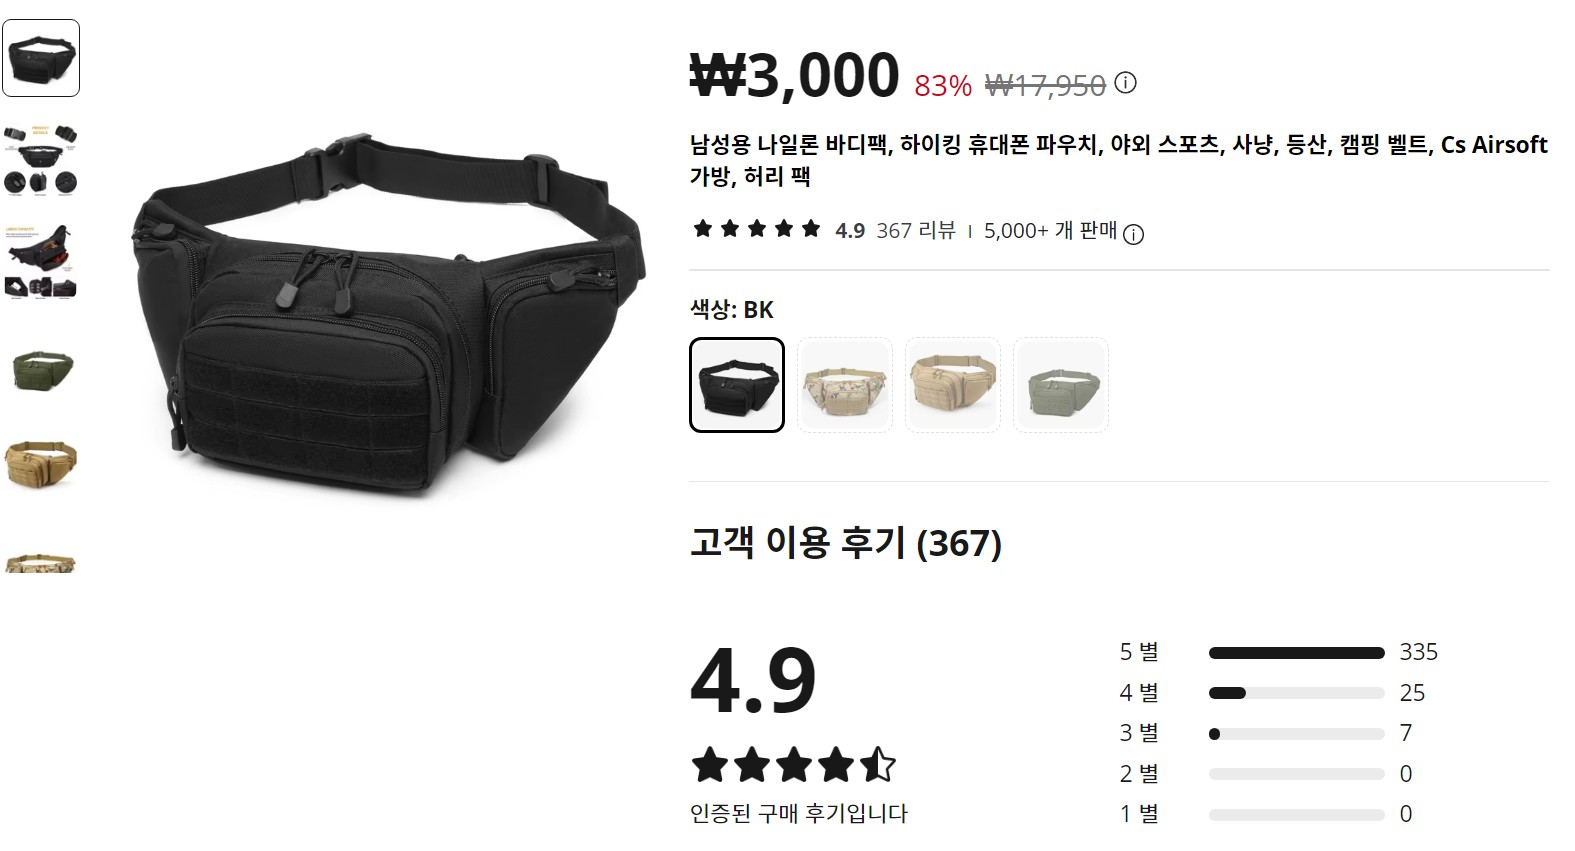Click the info icon next to 5,000+ sold

coord(1133,234)
